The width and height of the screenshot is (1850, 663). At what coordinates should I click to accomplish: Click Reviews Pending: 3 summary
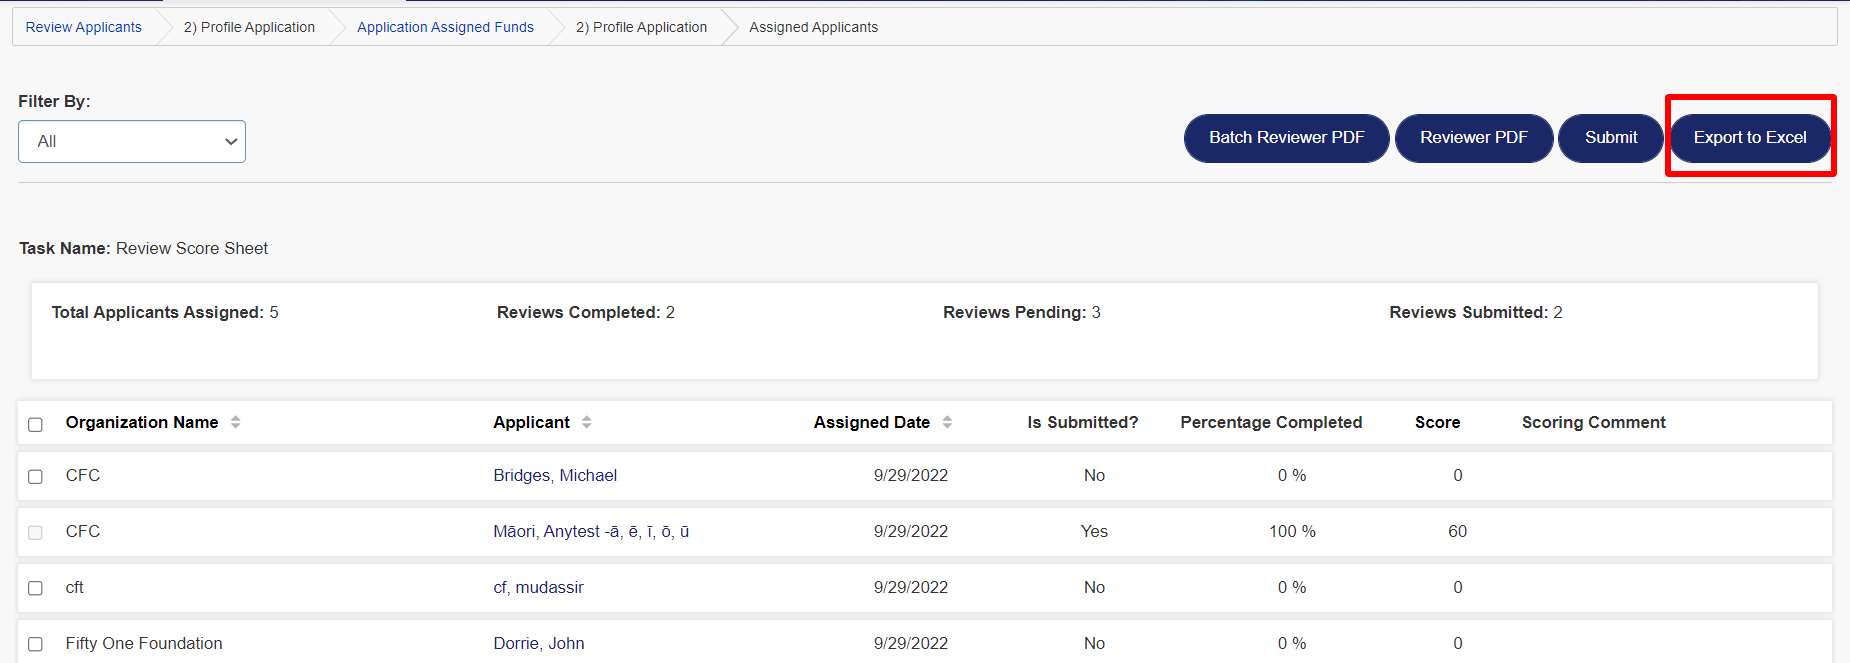[1022, 312]
